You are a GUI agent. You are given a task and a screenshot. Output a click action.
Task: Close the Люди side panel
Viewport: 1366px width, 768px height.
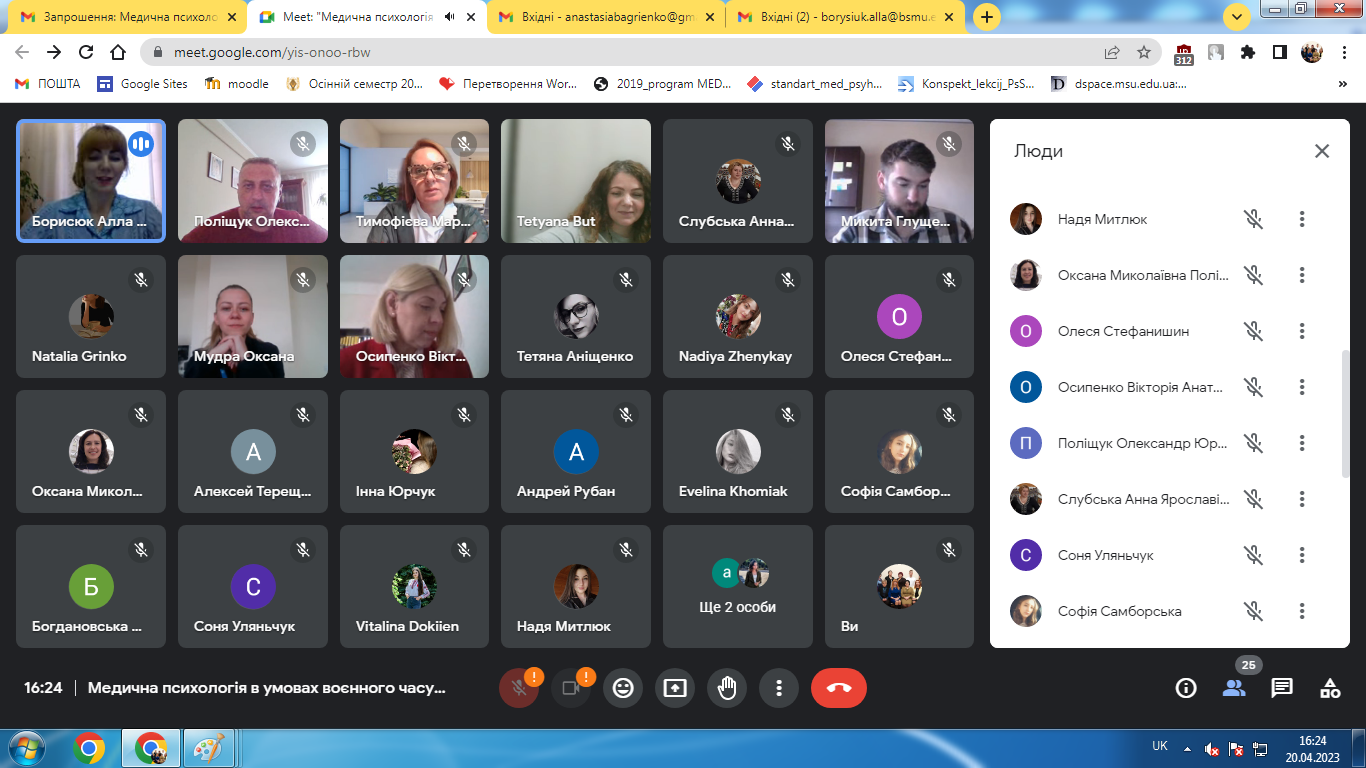pos(1322,151)
